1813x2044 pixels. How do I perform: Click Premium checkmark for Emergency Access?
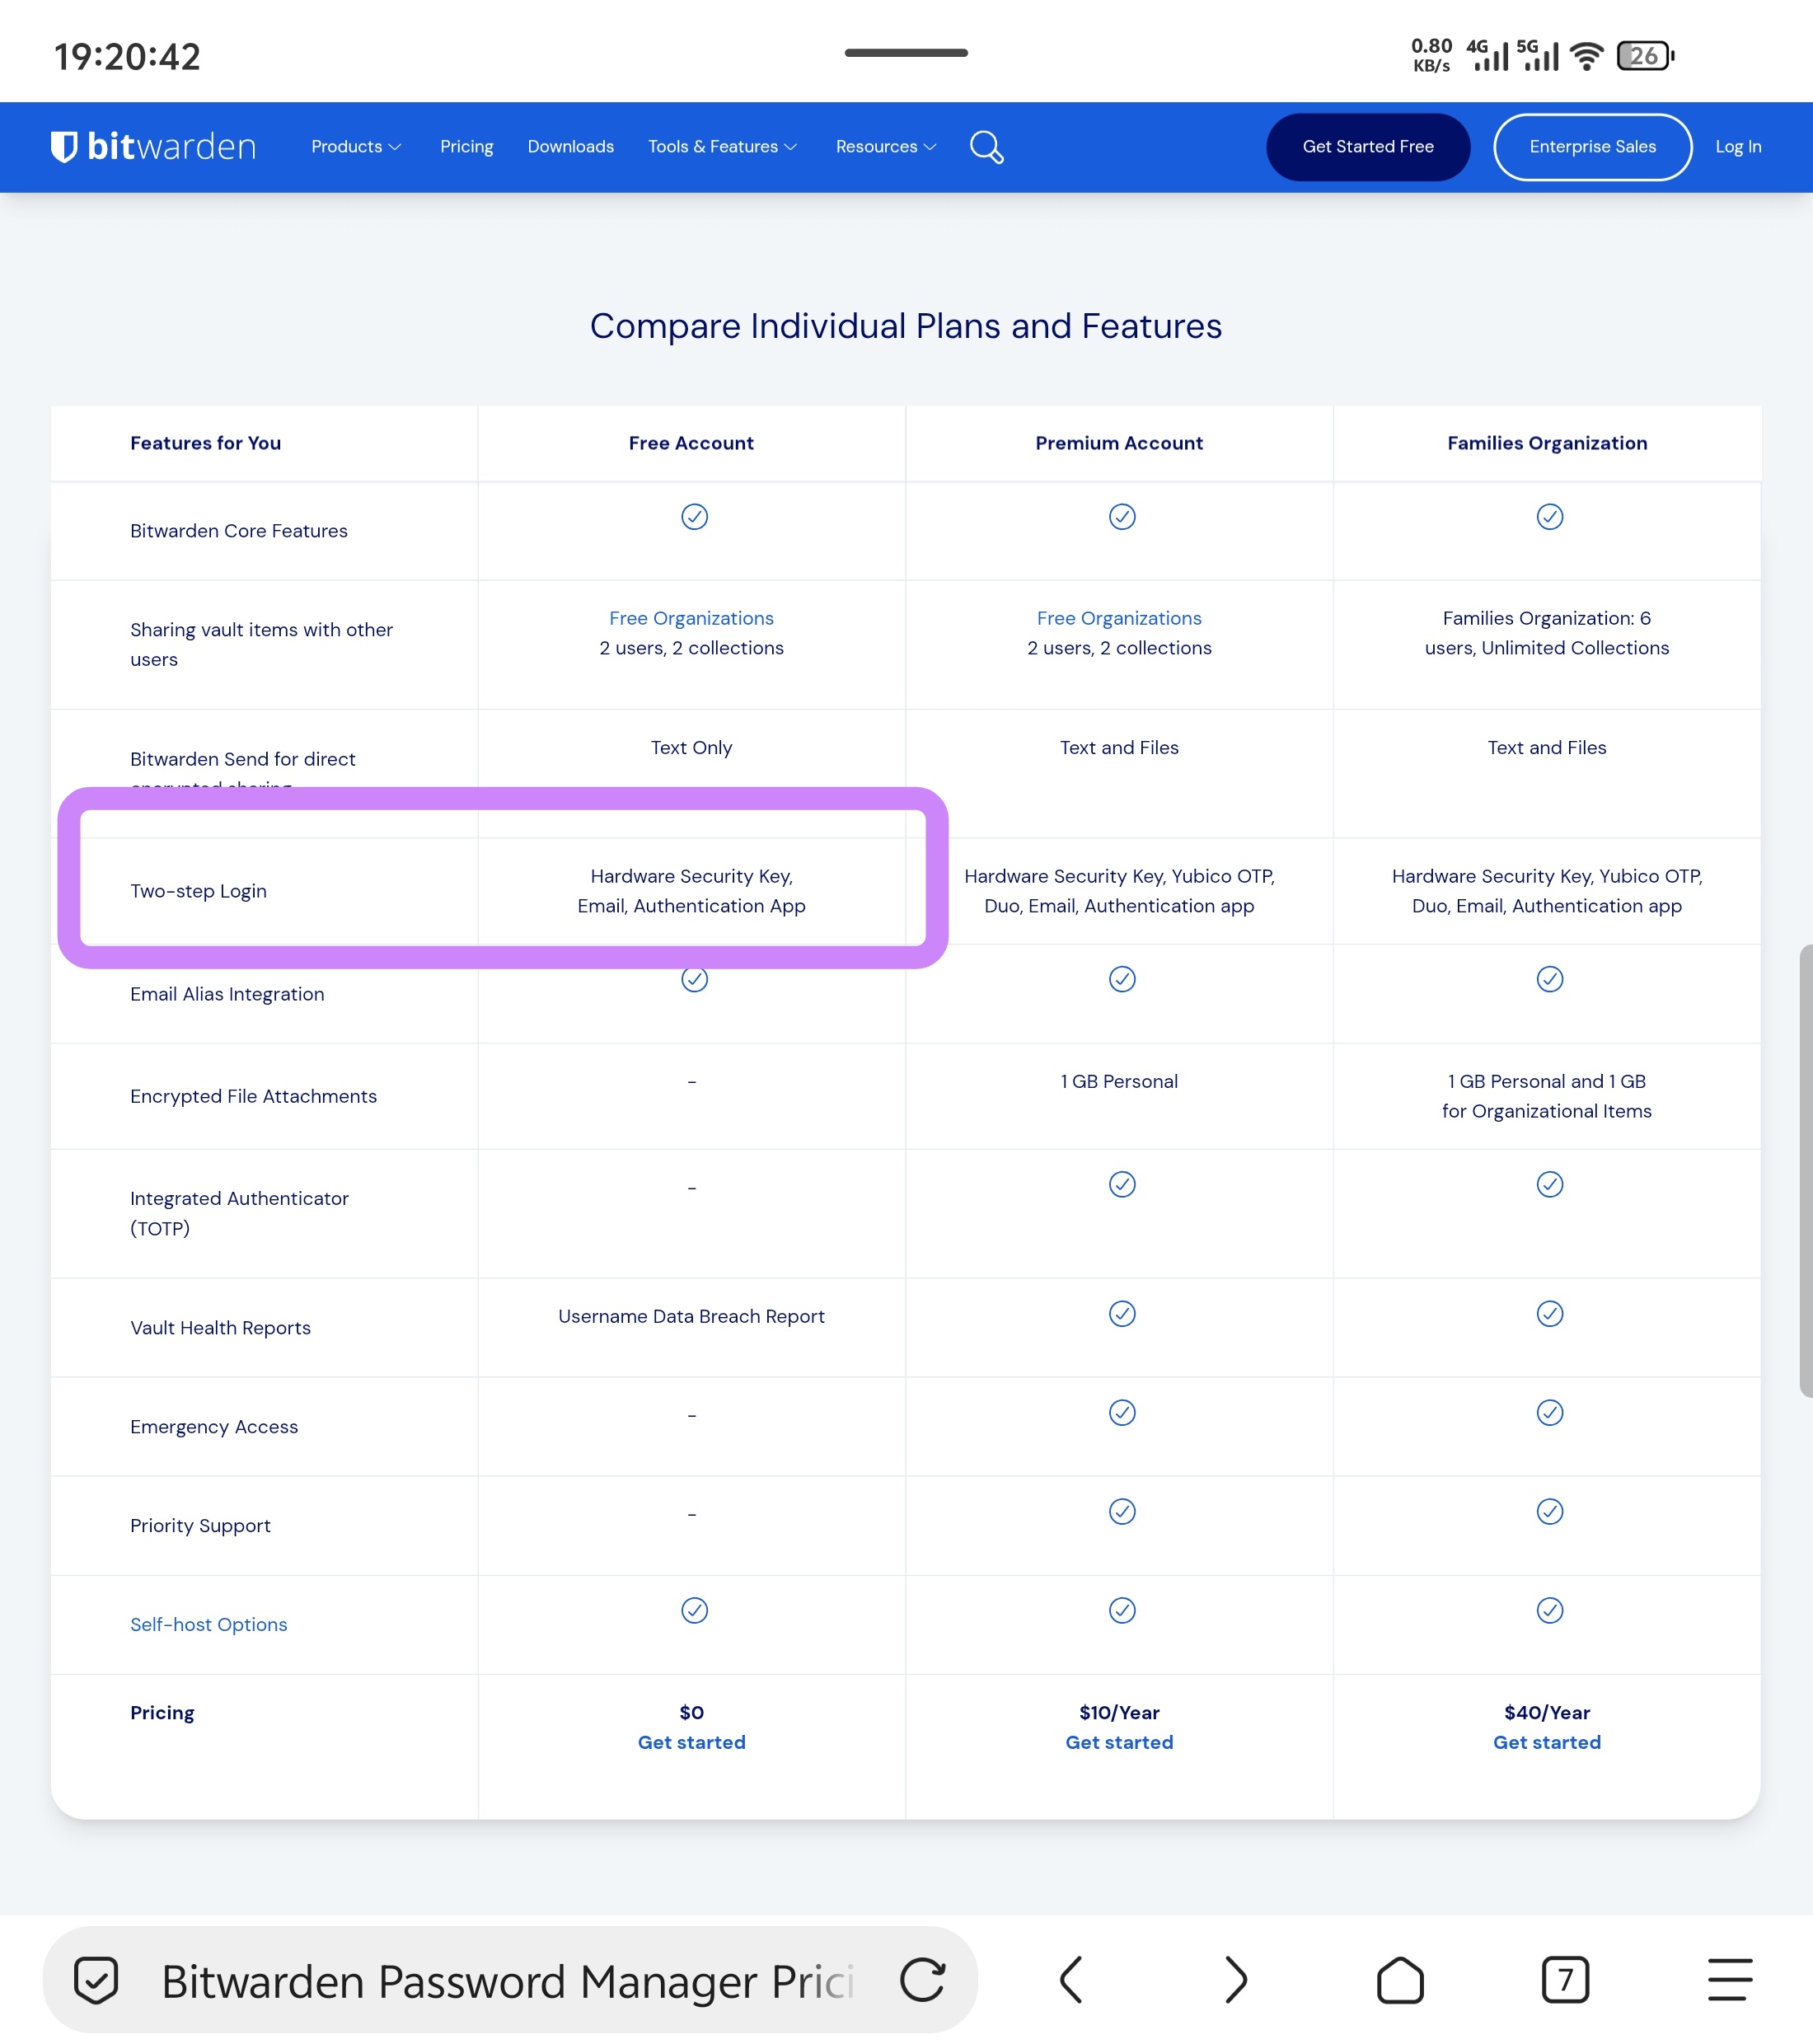[1122, 1413]
